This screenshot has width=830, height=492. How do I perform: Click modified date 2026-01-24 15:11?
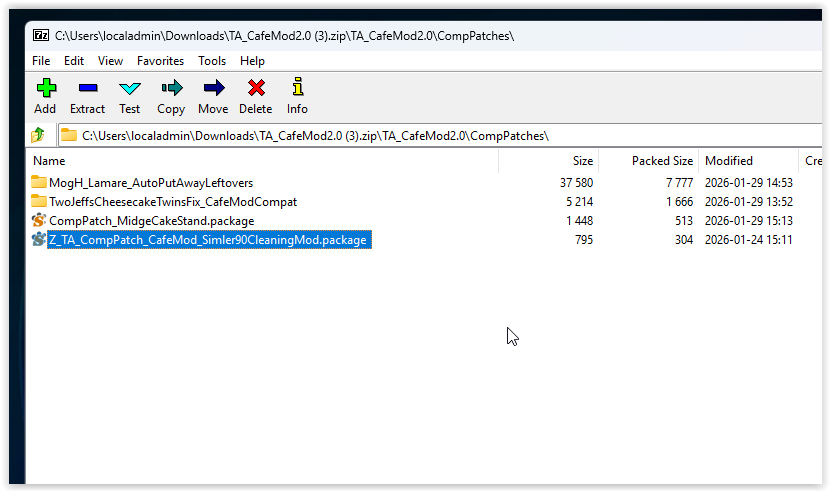pyautogui.click(x=748, y=240)
